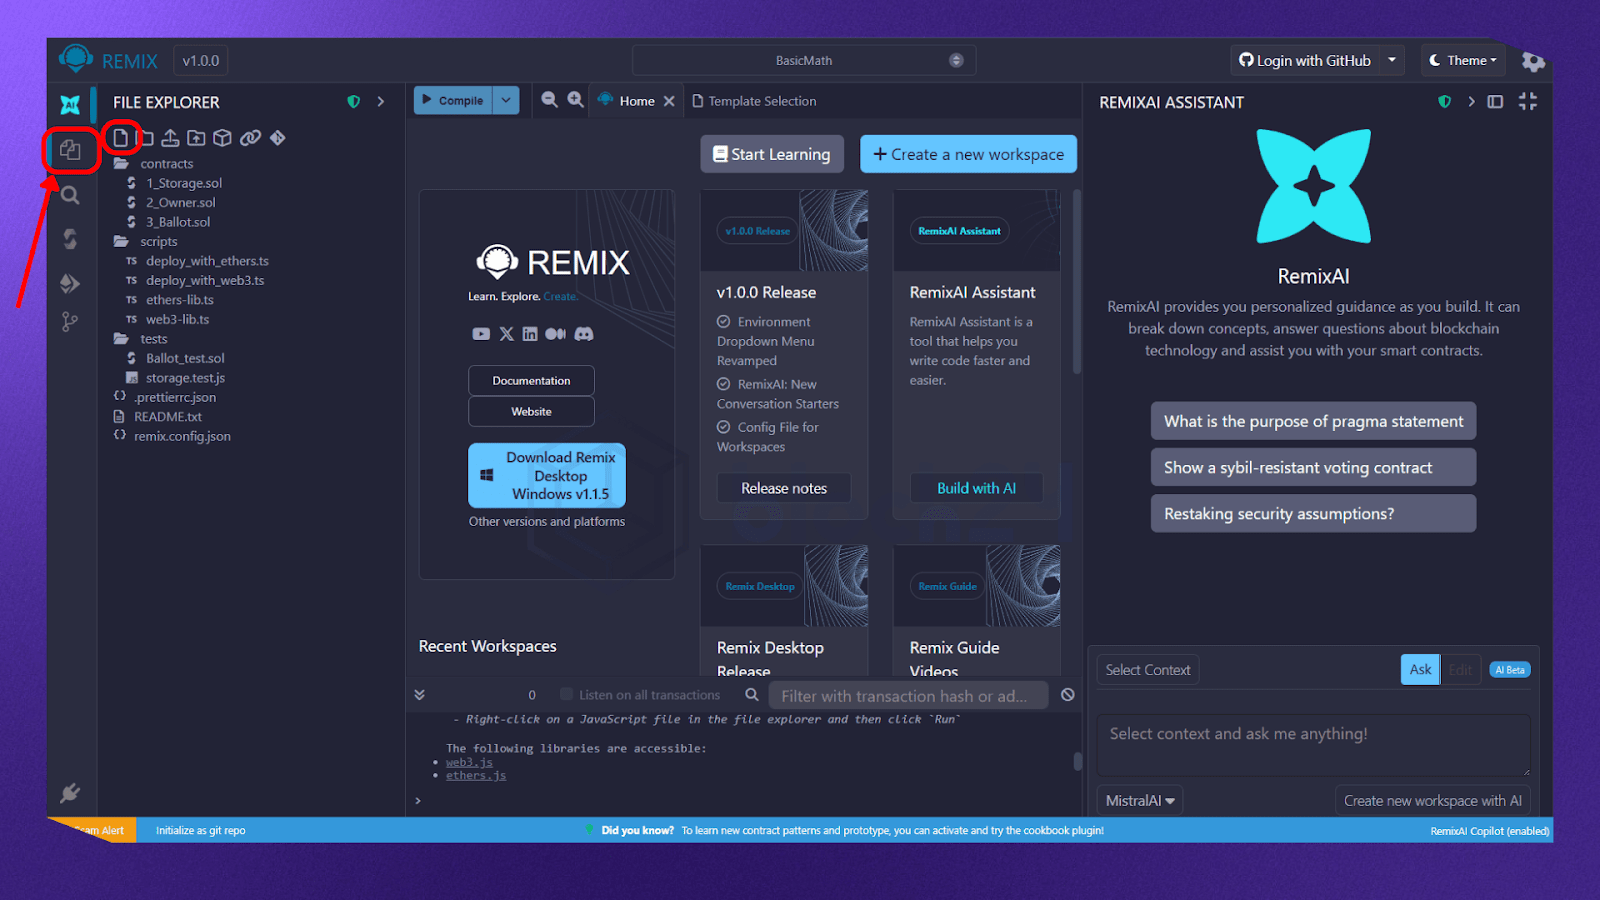This screenshot has width=1600, height=900.
Task: Open the Solidity compiler sidebar icon
Action: point(70,239)
